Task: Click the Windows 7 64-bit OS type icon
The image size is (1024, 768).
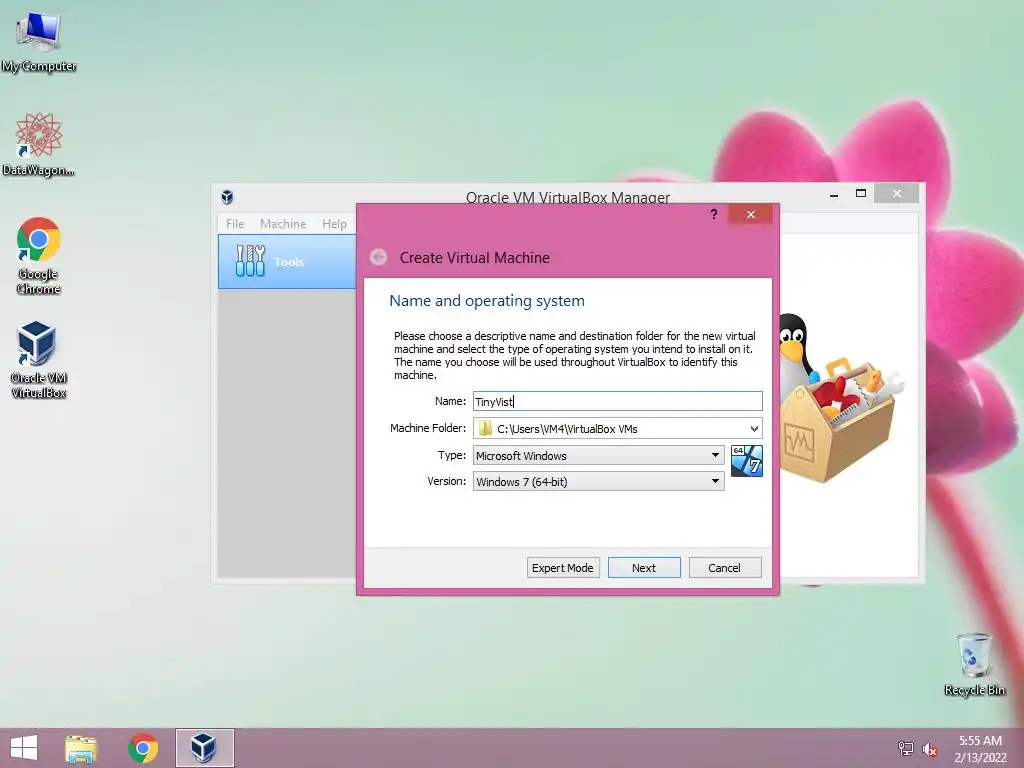Action: pos(746,460)
